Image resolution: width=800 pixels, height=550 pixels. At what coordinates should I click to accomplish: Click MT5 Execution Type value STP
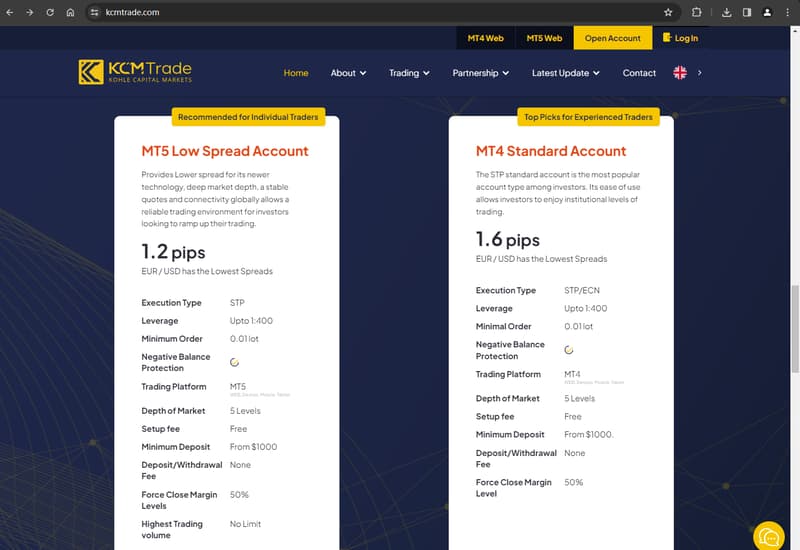237,303
